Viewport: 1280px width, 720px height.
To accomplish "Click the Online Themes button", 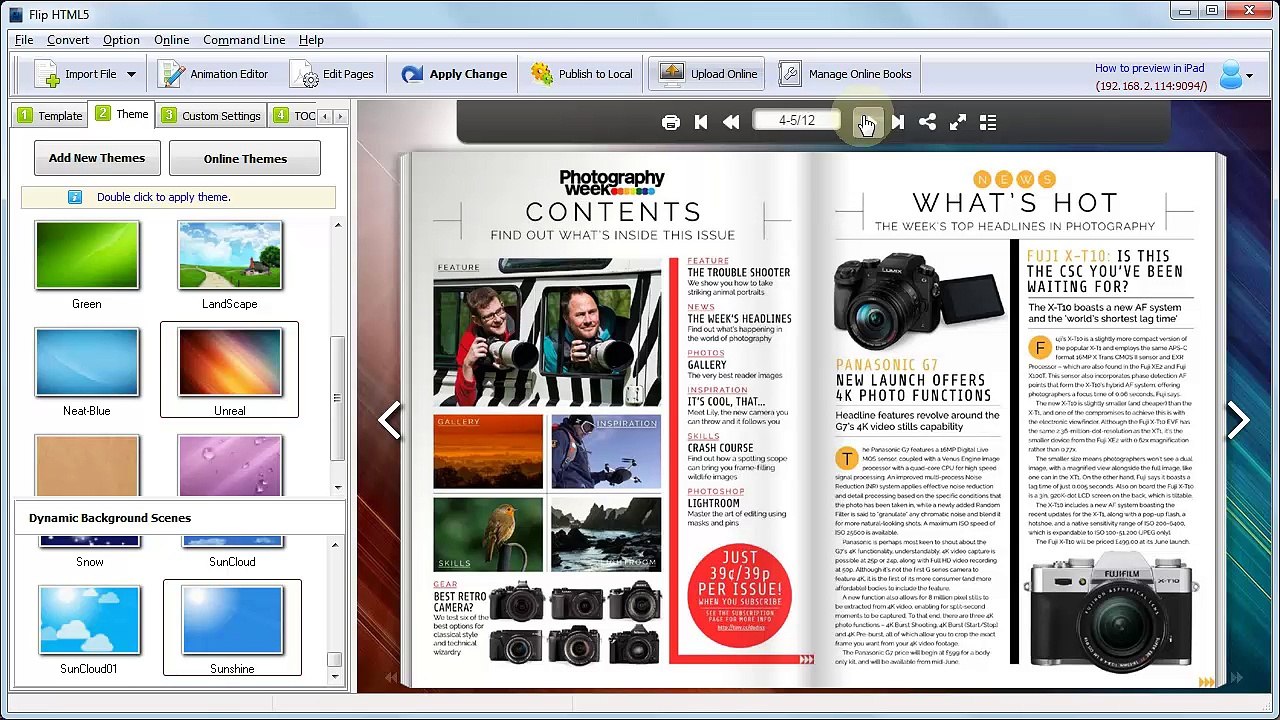I will (x=245, y=158).
